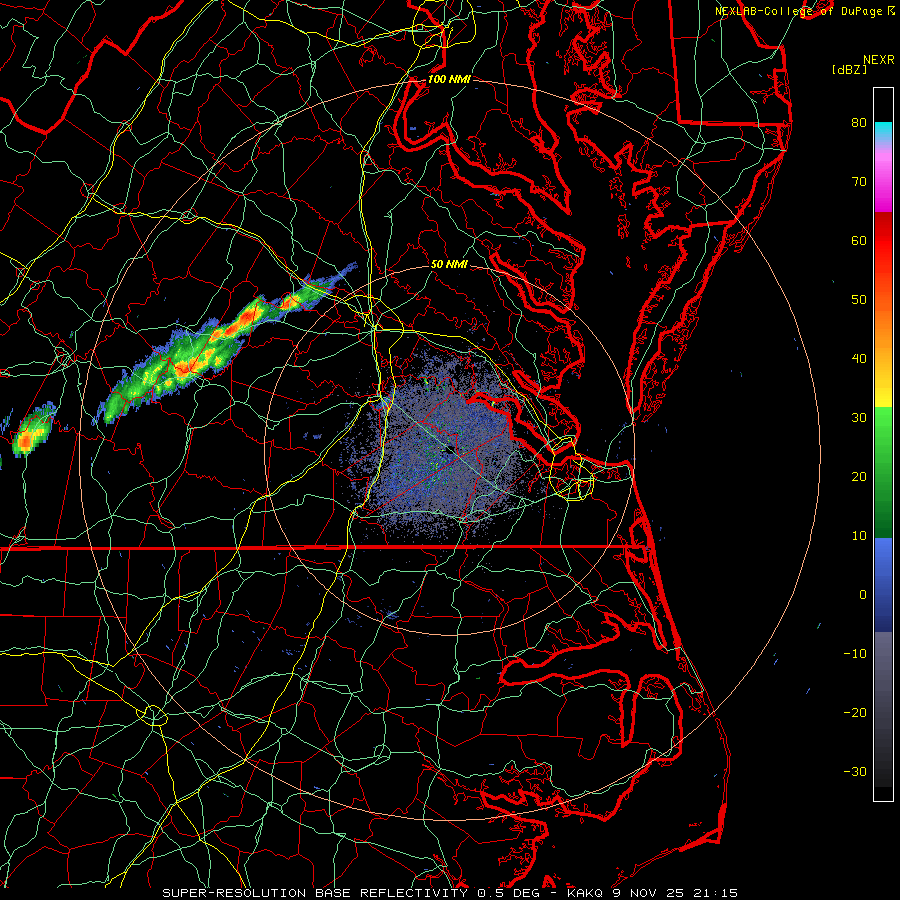900x900 pixels.
Task: Click the 50 NMI range ring label
Action: [449, 264]
